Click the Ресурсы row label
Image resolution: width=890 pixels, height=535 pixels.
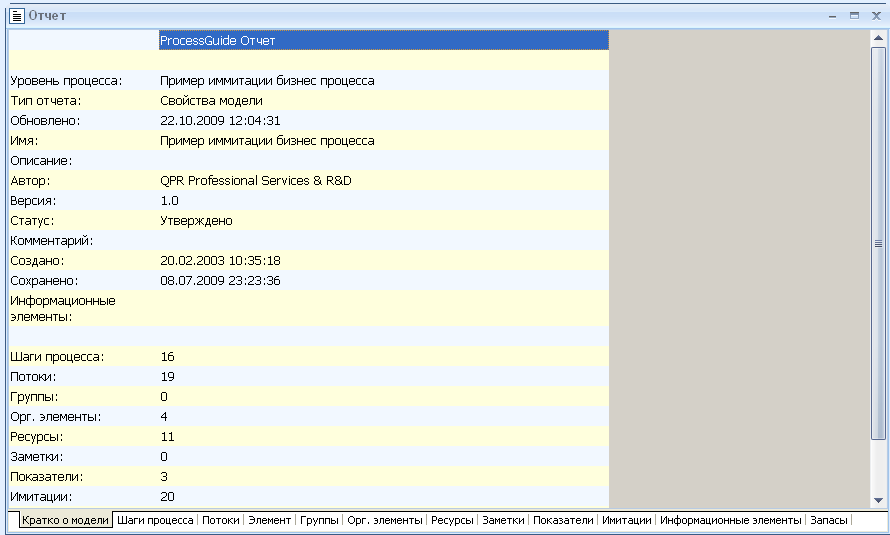(x=37, y=437)
